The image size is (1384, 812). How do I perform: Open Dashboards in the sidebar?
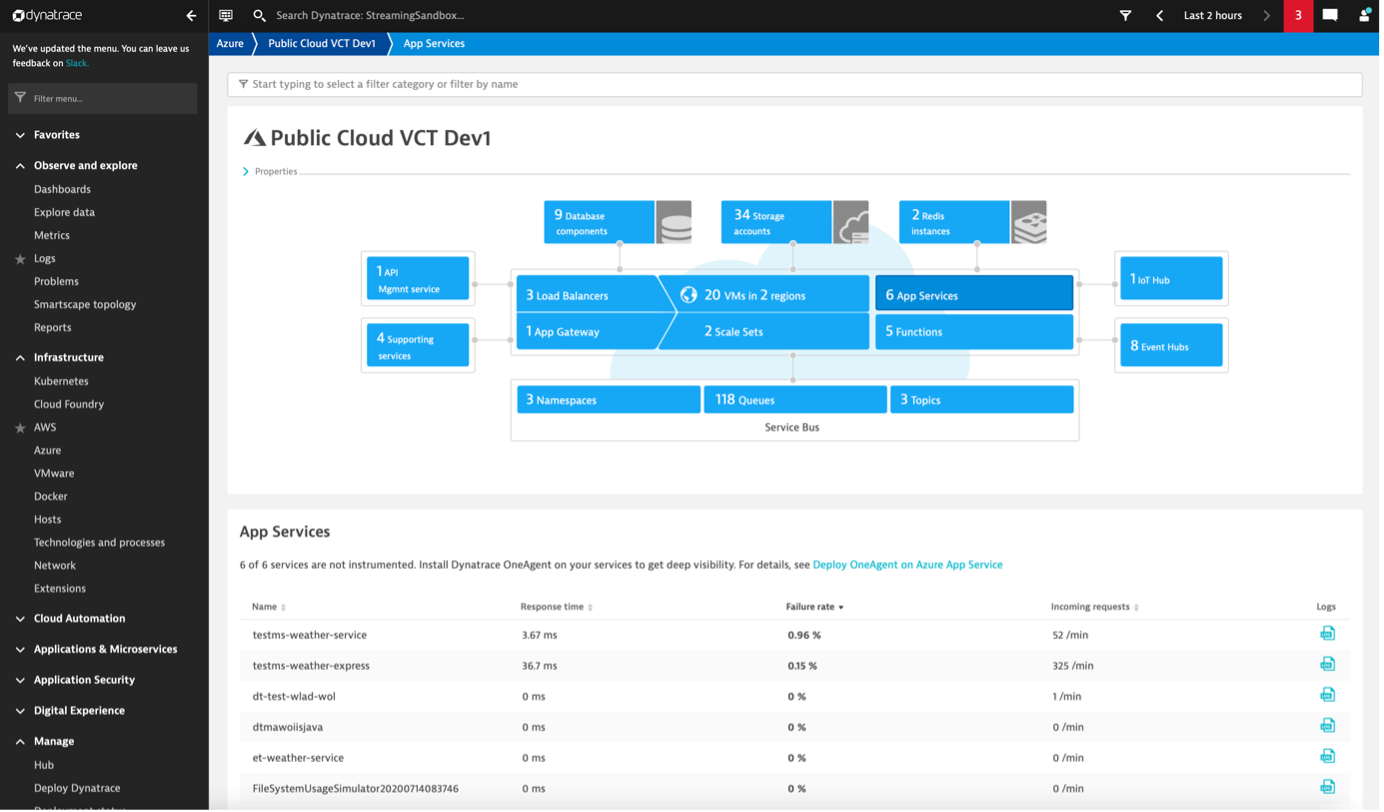click(x=62, y=189)
